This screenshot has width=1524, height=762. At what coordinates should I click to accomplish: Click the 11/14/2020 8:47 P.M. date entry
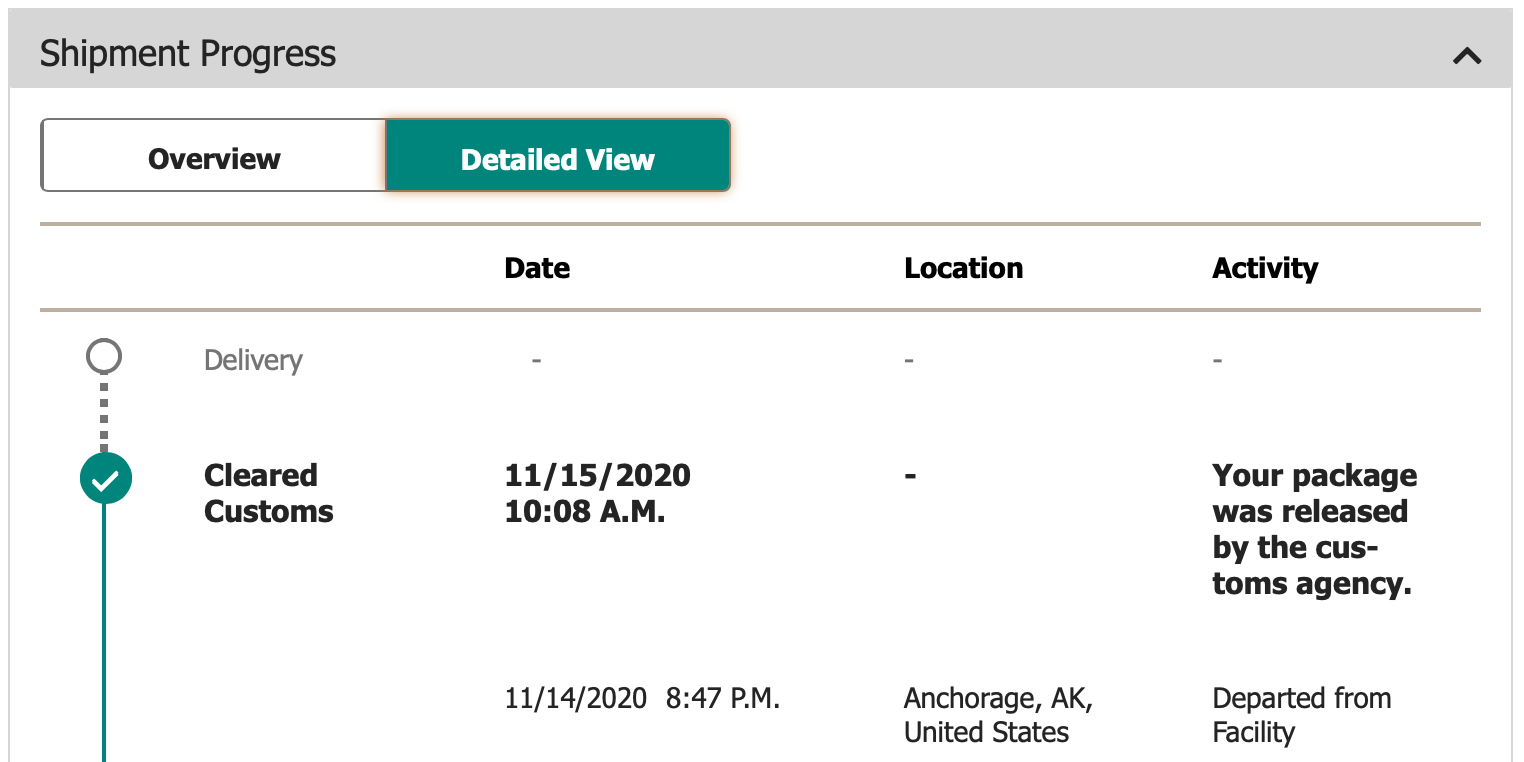[642, 698]
